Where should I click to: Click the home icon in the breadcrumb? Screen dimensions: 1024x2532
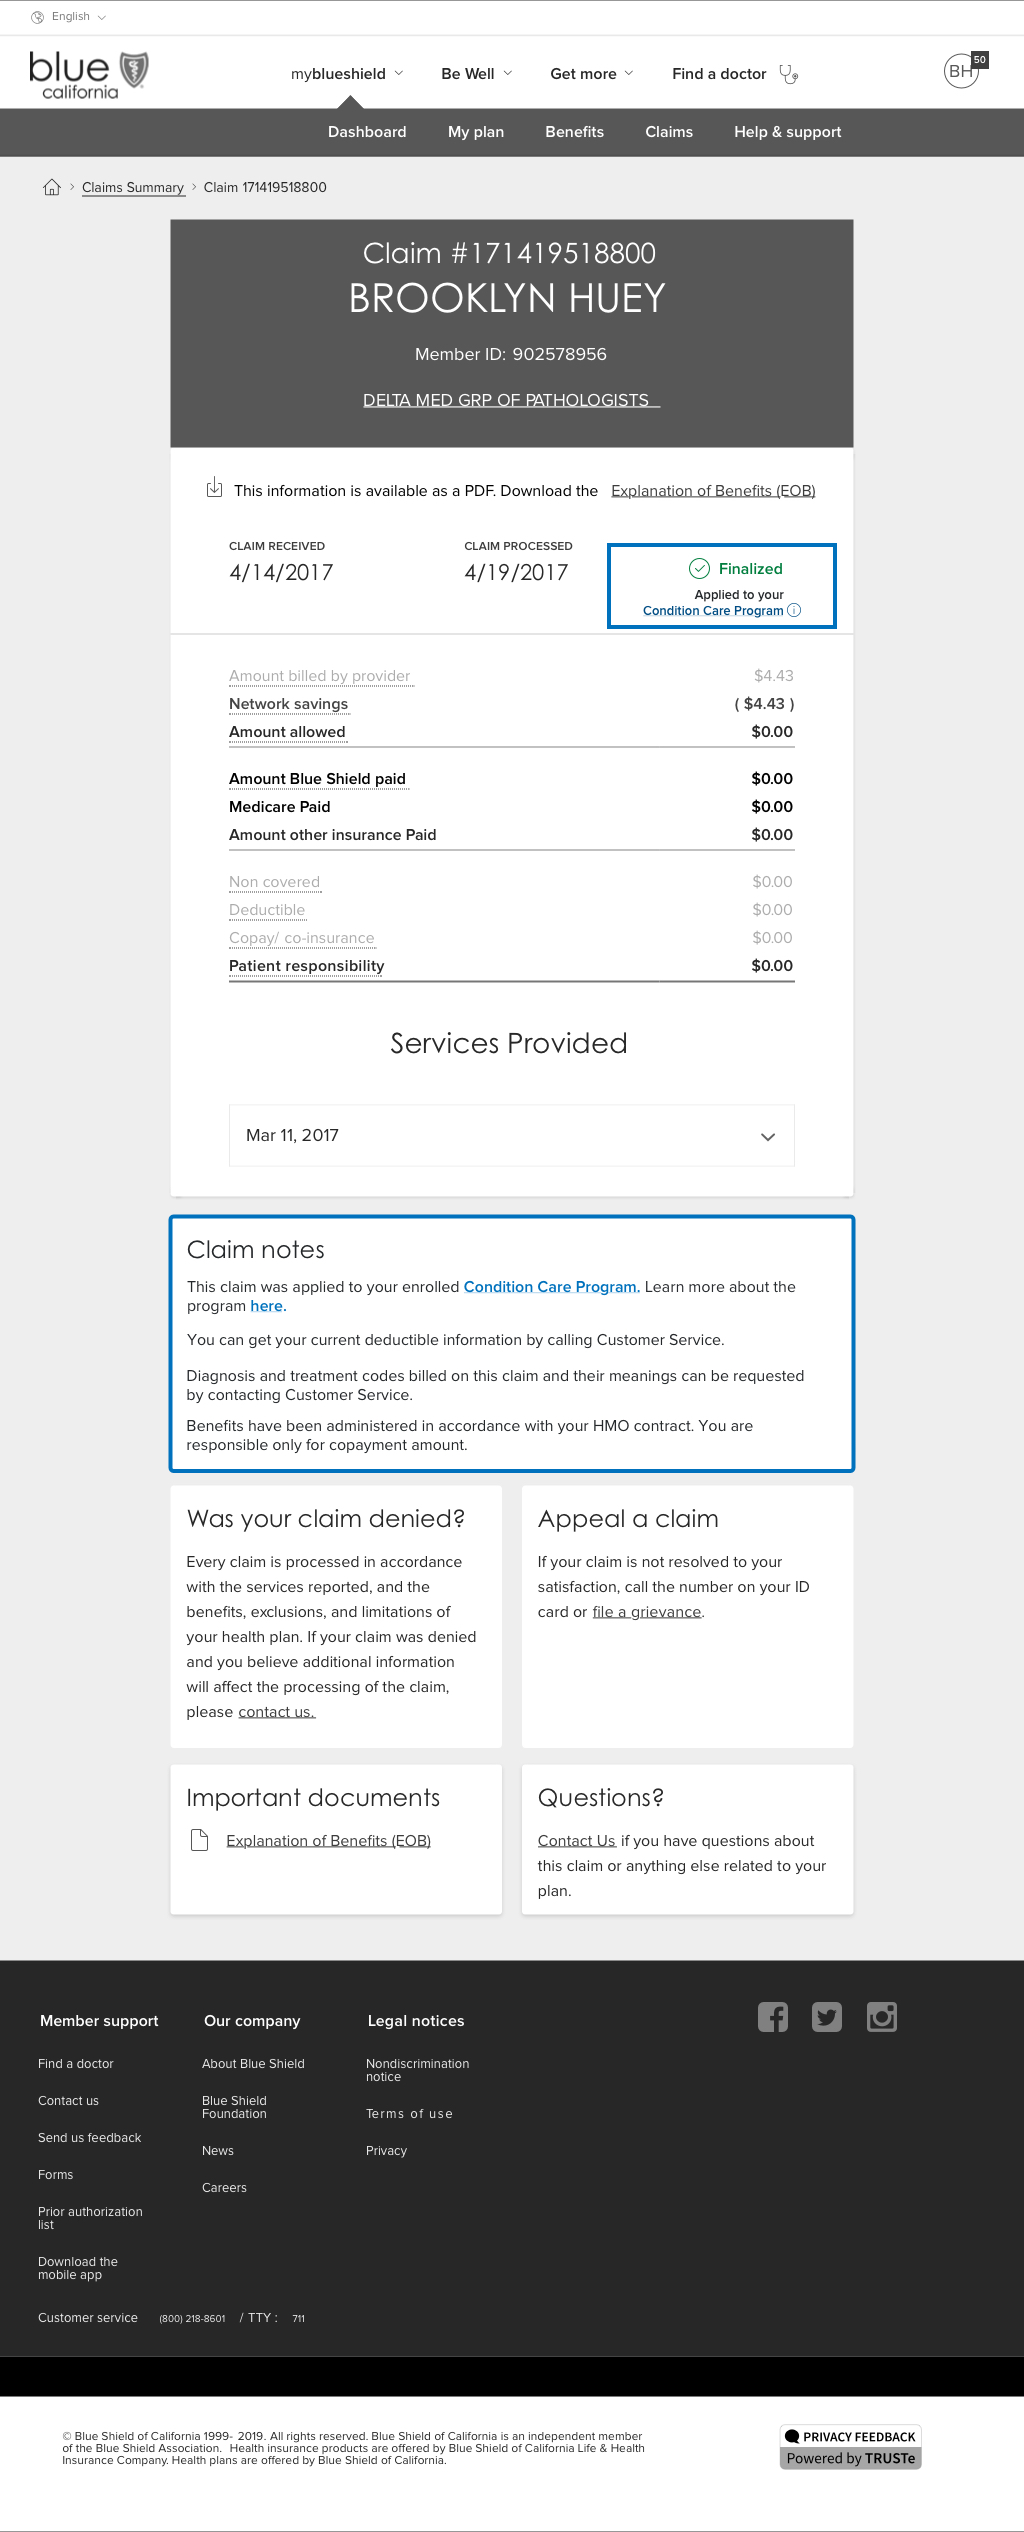(52, 187)
